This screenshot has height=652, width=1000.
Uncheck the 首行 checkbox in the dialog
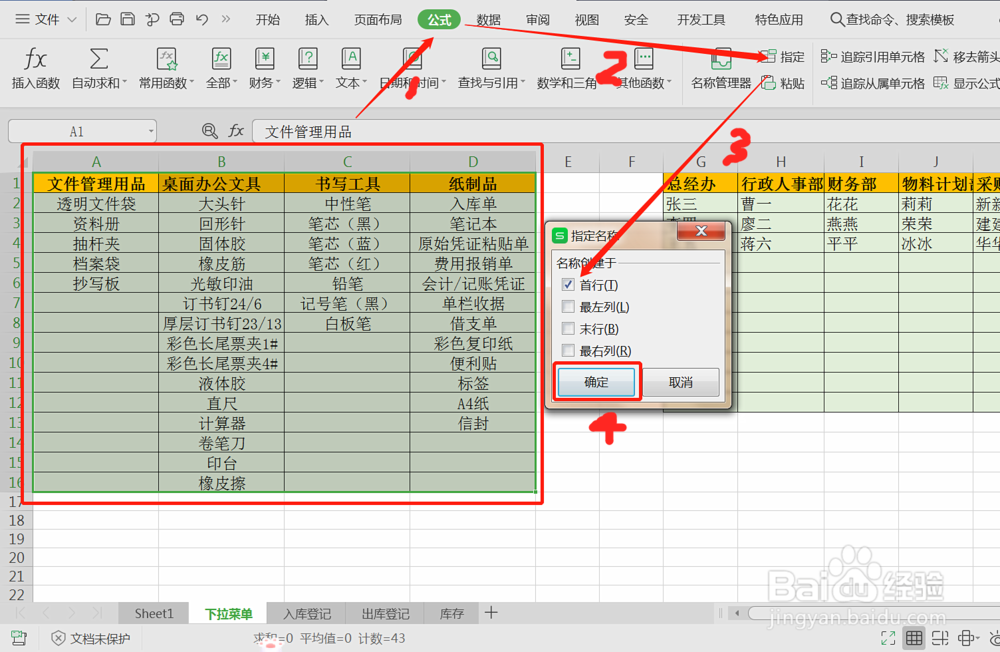coord(569,284)
